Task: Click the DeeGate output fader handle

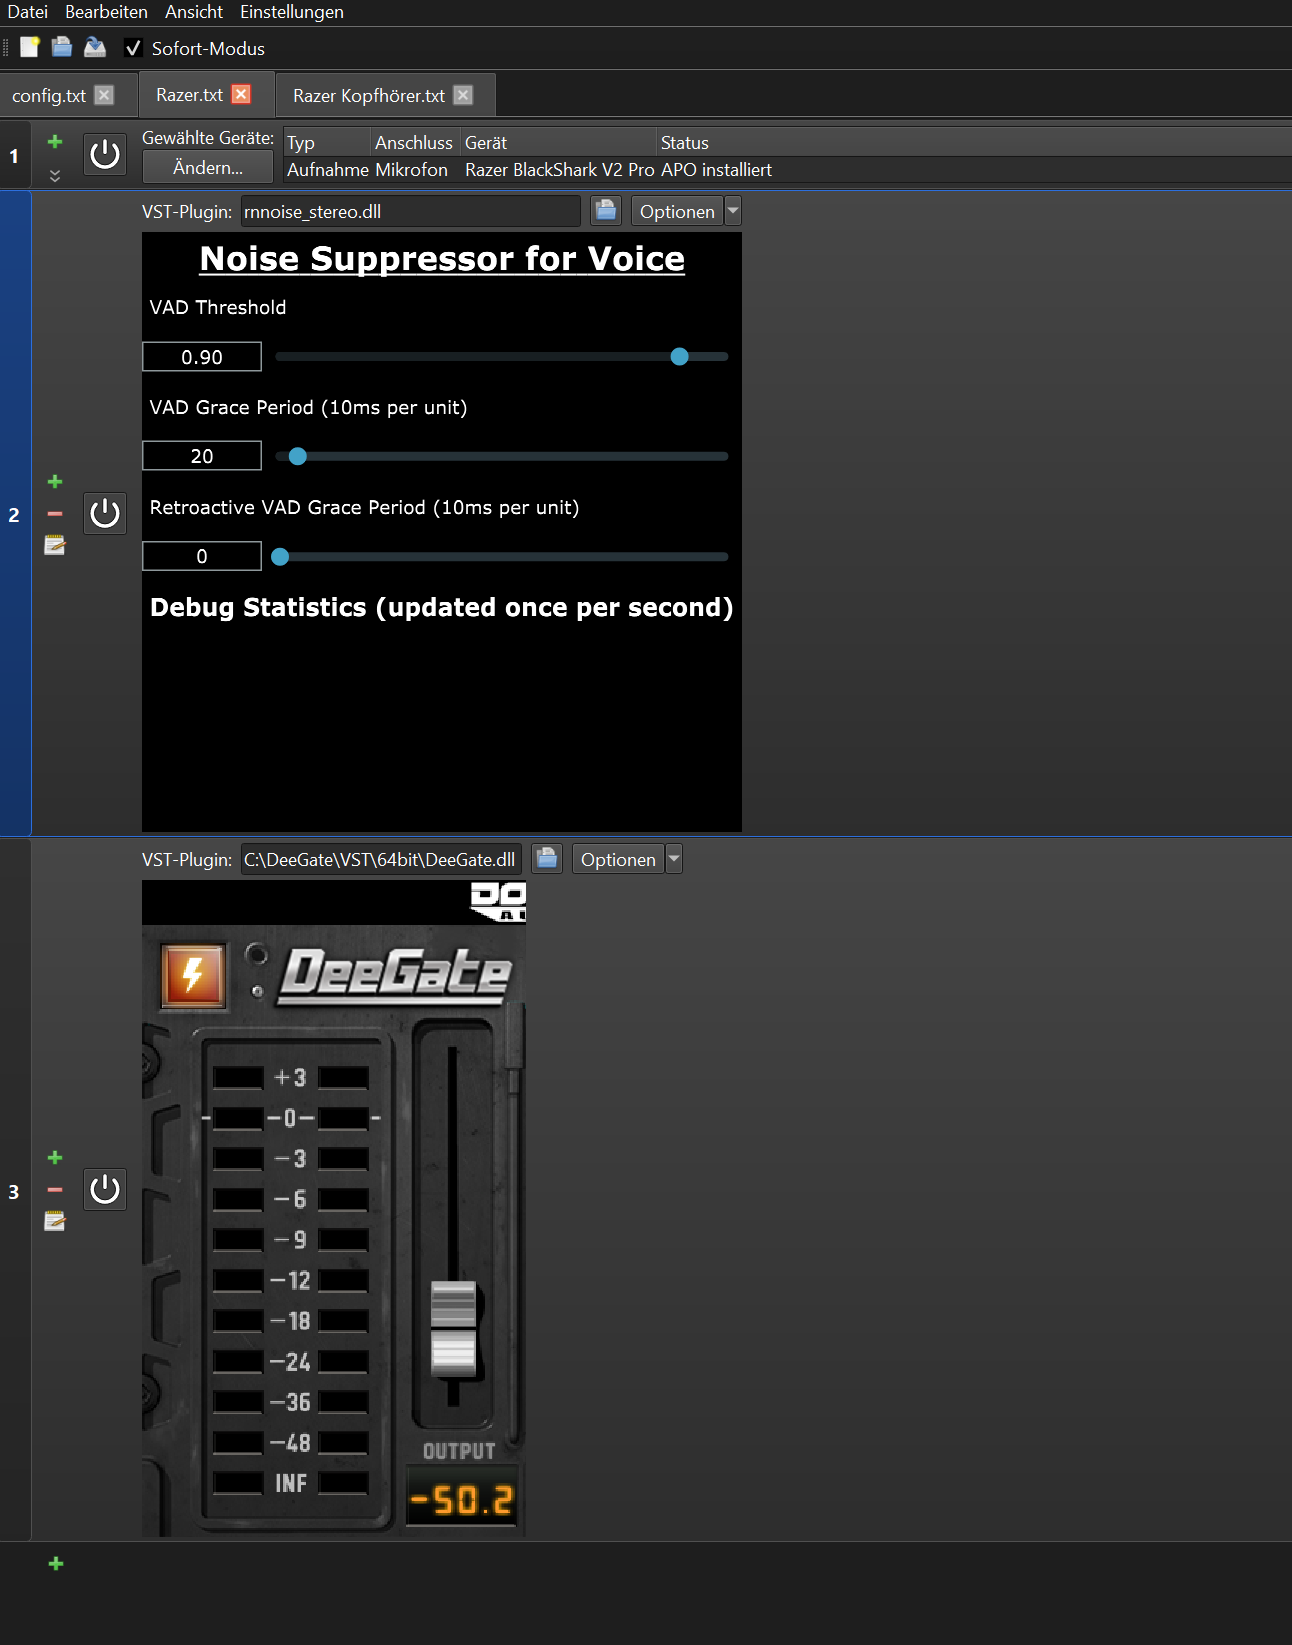Action: (453, 1327)
